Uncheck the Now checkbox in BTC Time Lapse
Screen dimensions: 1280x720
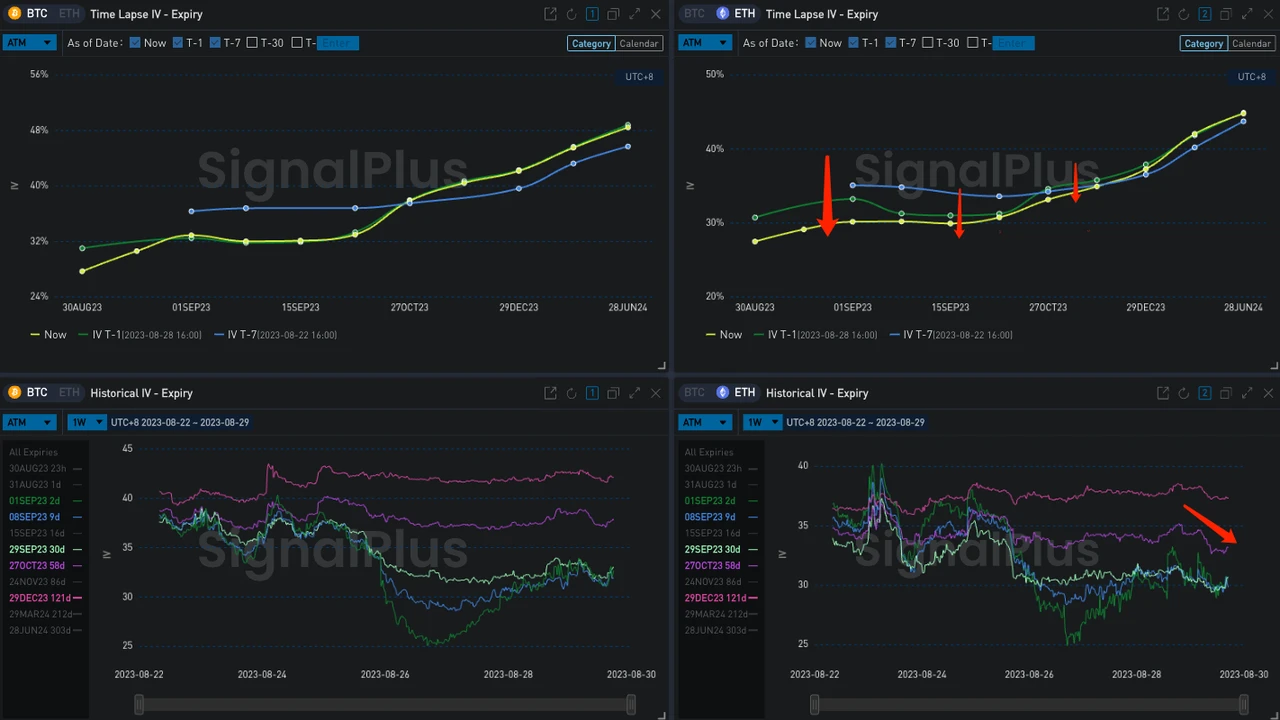135,43
